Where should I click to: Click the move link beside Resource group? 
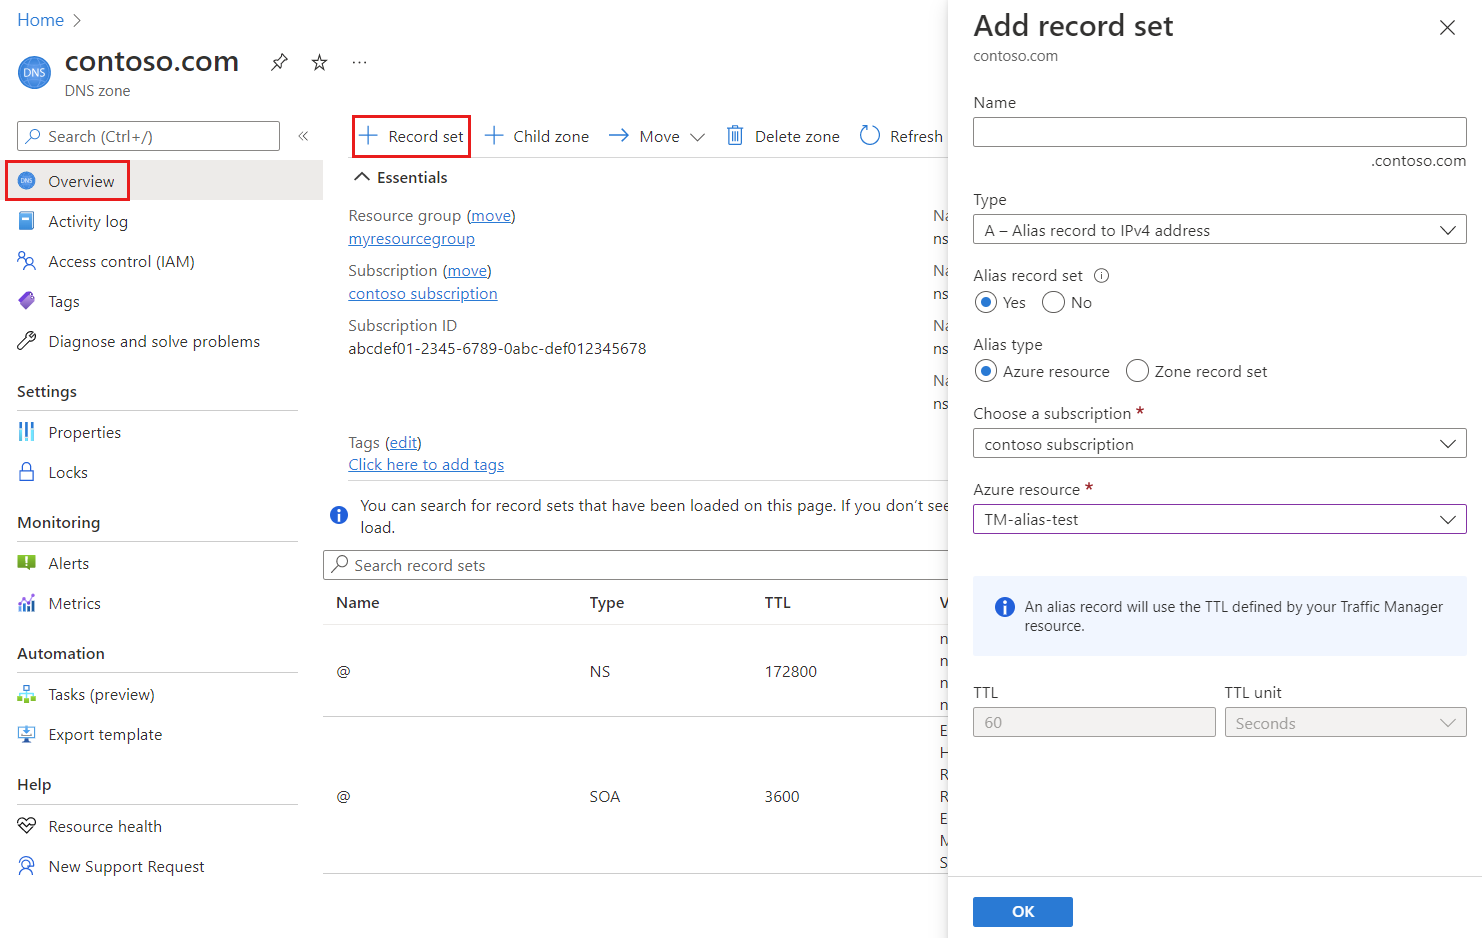pos(491,215)
